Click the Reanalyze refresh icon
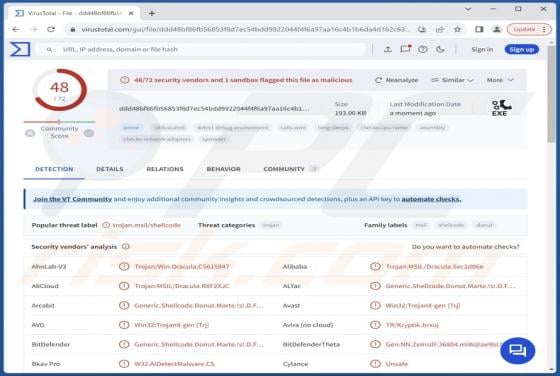The width and height of the screenshot is (560, 376). point(378,80)
